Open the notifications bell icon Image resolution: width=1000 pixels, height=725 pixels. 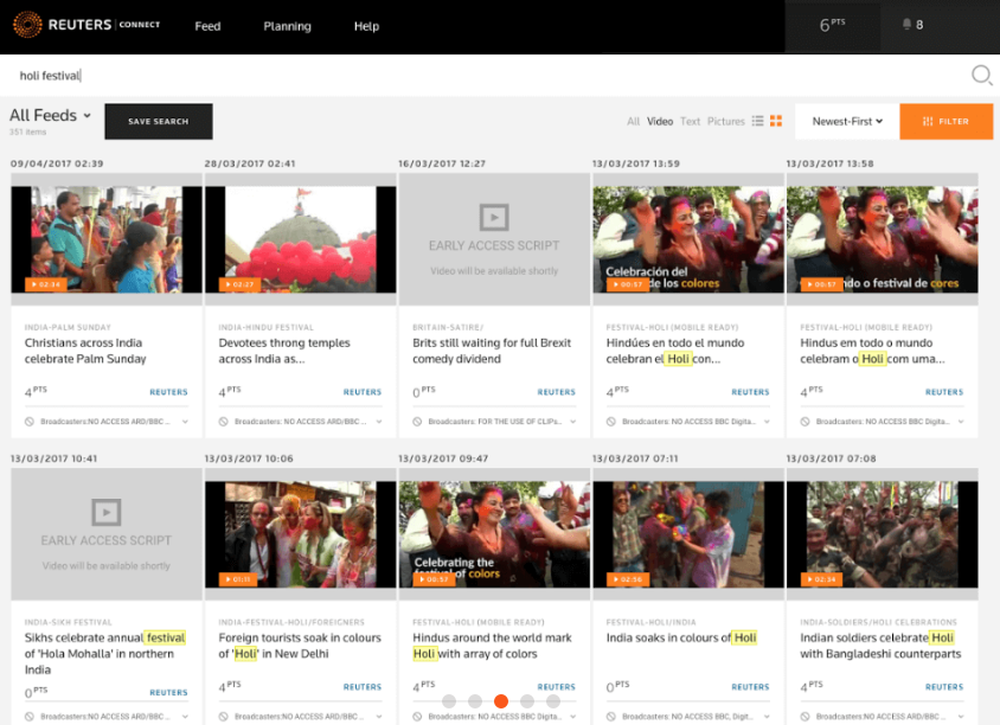[x=906, y=24]
